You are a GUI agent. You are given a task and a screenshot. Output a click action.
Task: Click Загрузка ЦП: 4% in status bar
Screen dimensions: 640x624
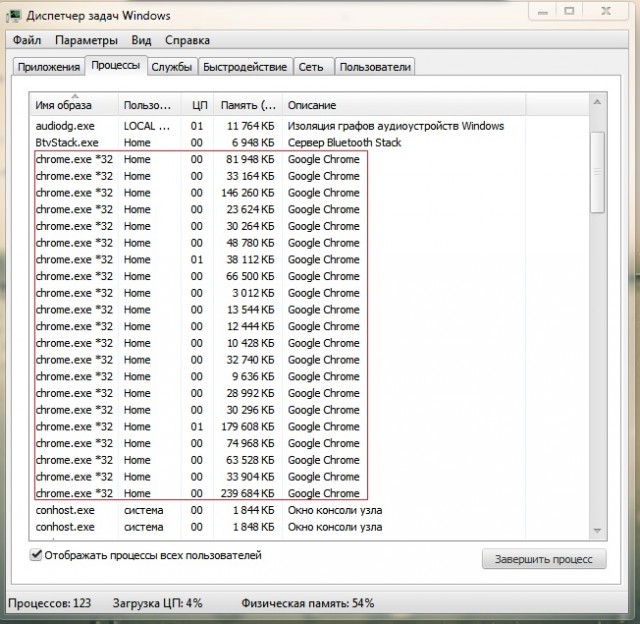pos(158,603)
